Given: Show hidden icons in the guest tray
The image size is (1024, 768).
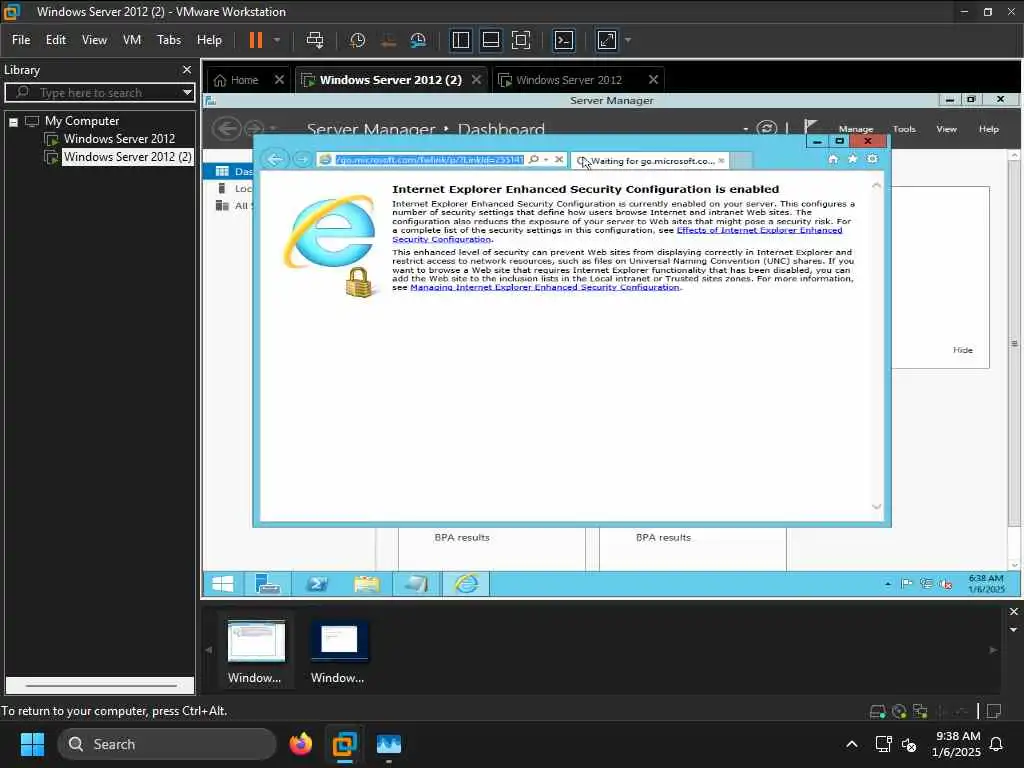Looking at the screenshot, I should (888, 584).
